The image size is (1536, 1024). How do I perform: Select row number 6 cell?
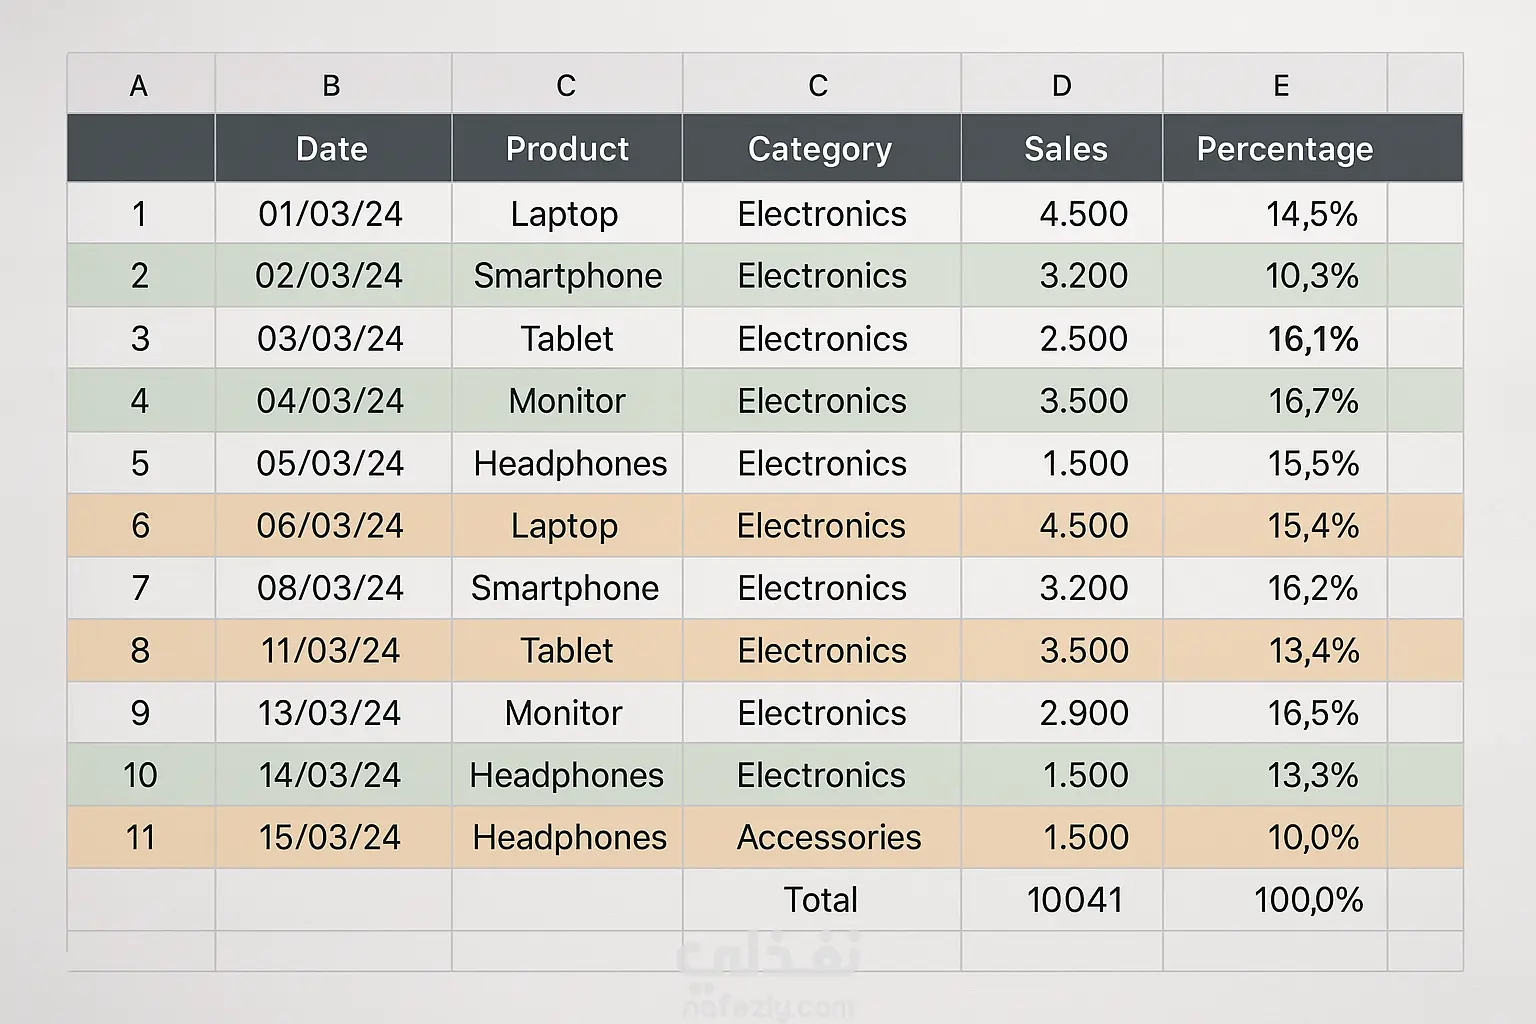pyautogui.click(x=140, y=526)
